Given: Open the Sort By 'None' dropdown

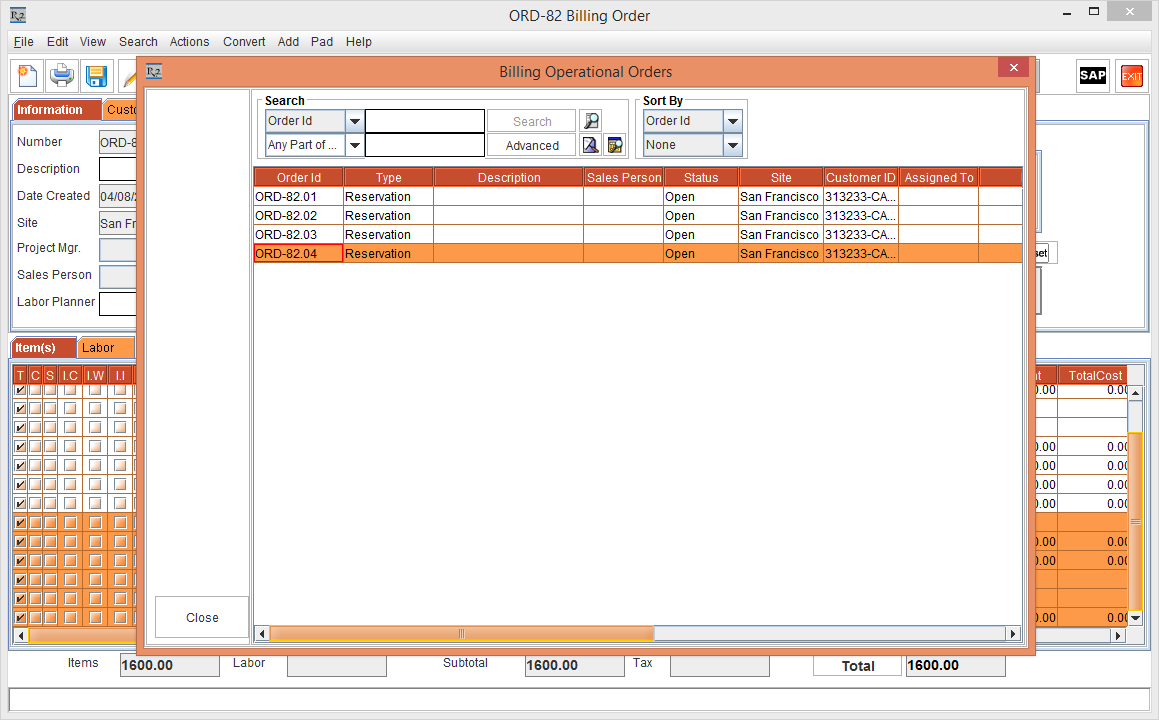Looking at the screenshot, I should 733,145.
